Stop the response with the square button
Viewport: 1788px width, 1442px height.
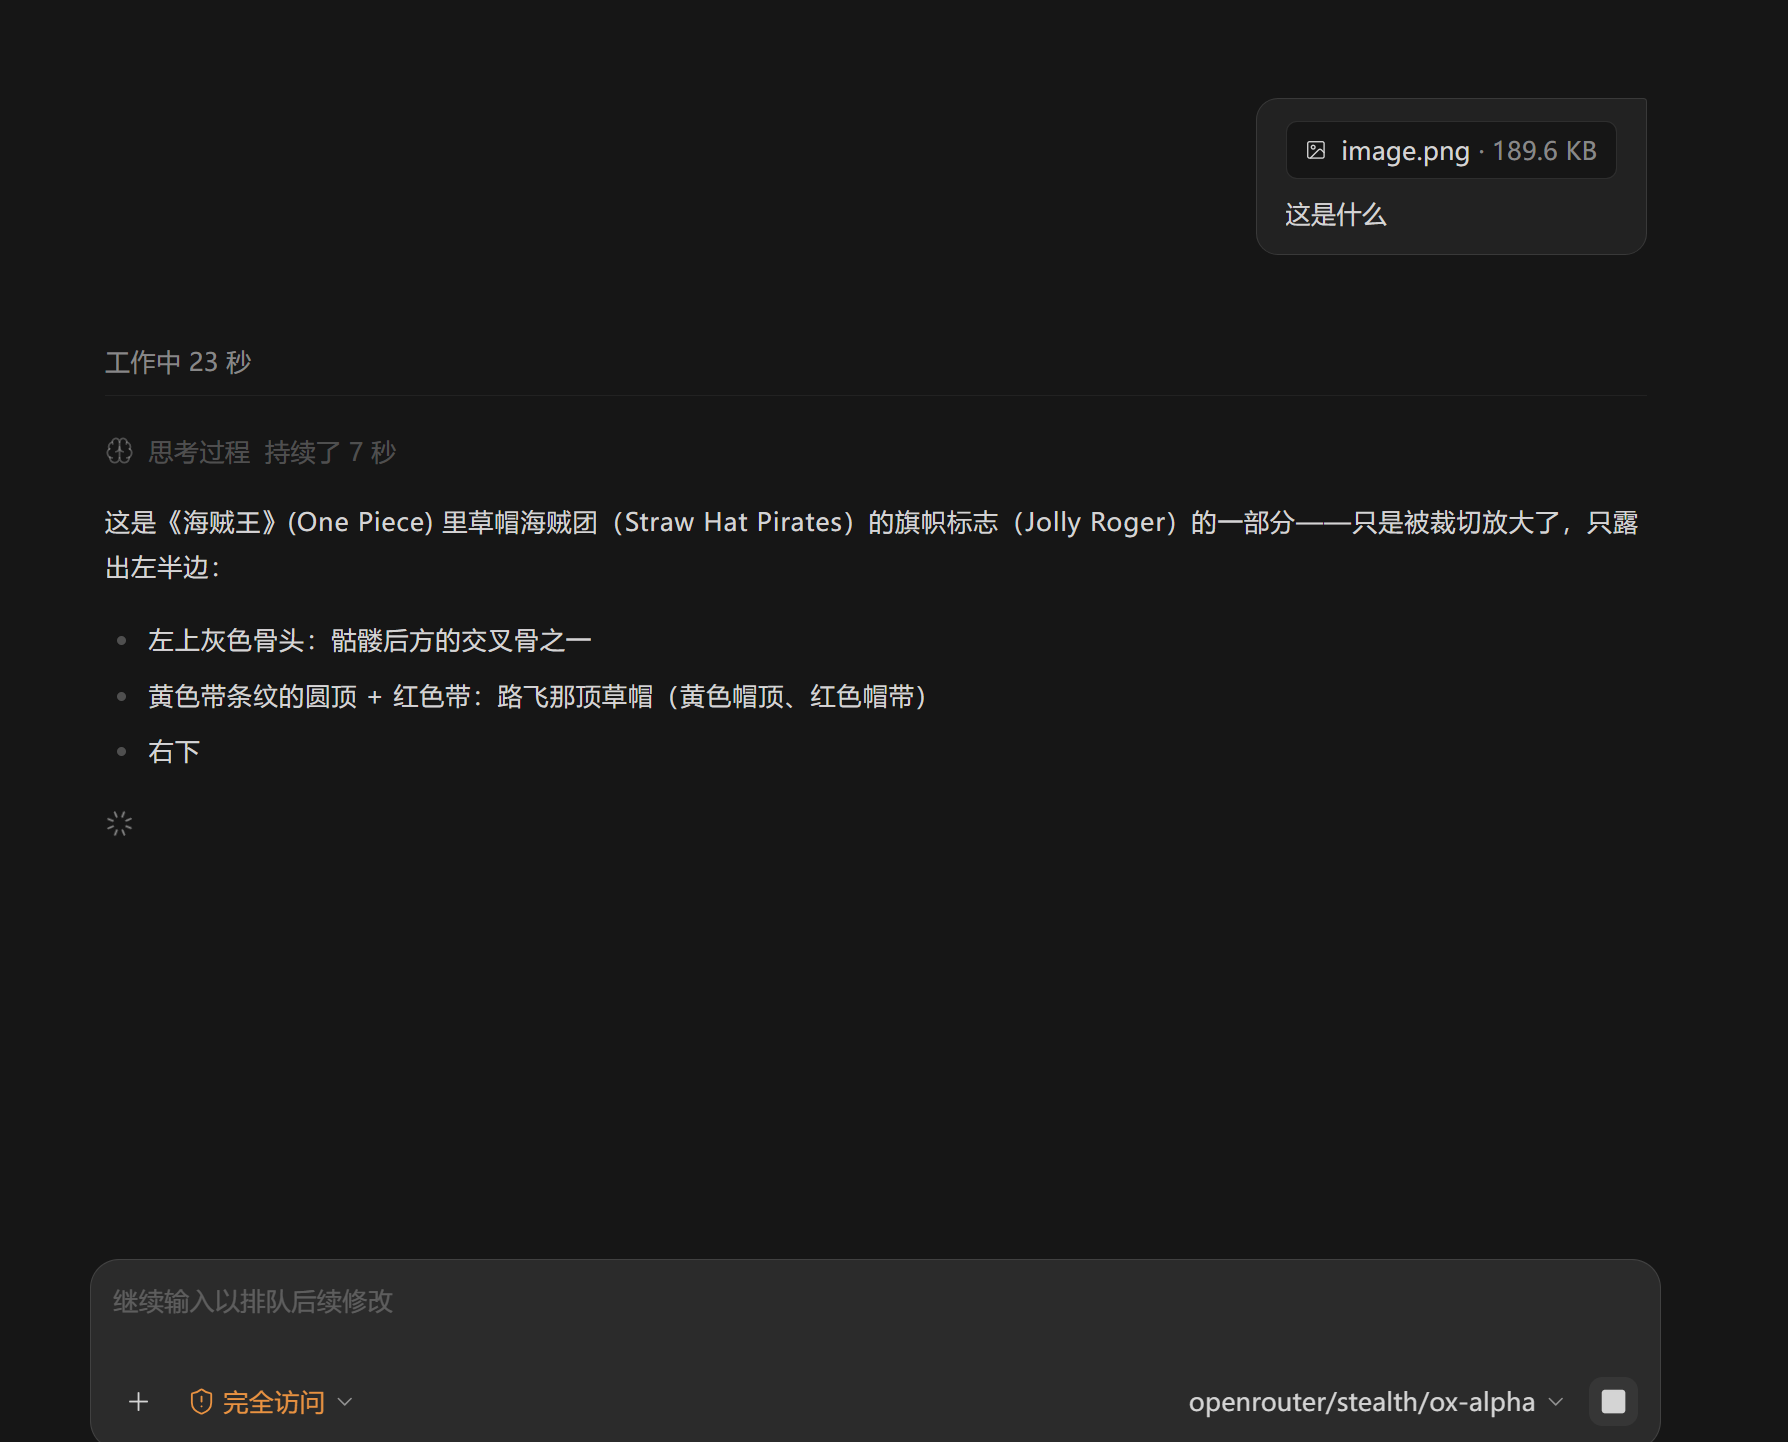tap(1613, 1402)
